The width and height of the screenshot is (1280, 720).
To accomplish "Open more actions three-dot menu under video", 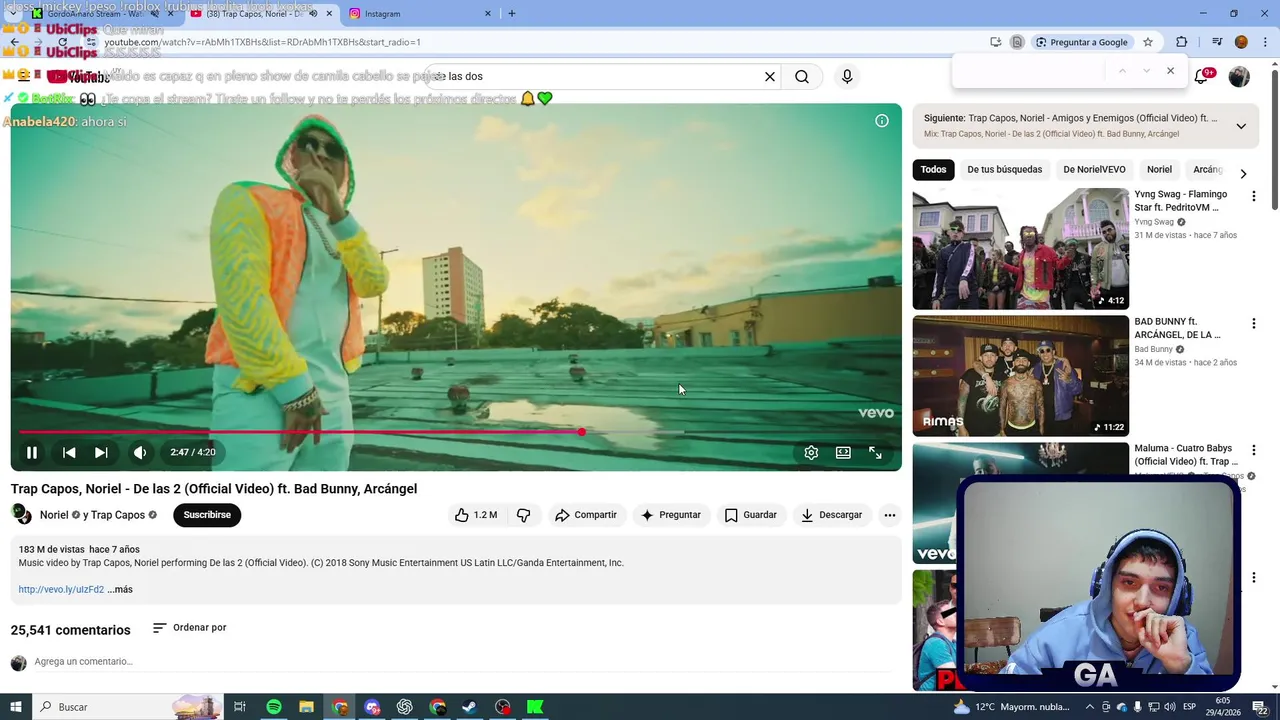I will click(x=890, y=515).
